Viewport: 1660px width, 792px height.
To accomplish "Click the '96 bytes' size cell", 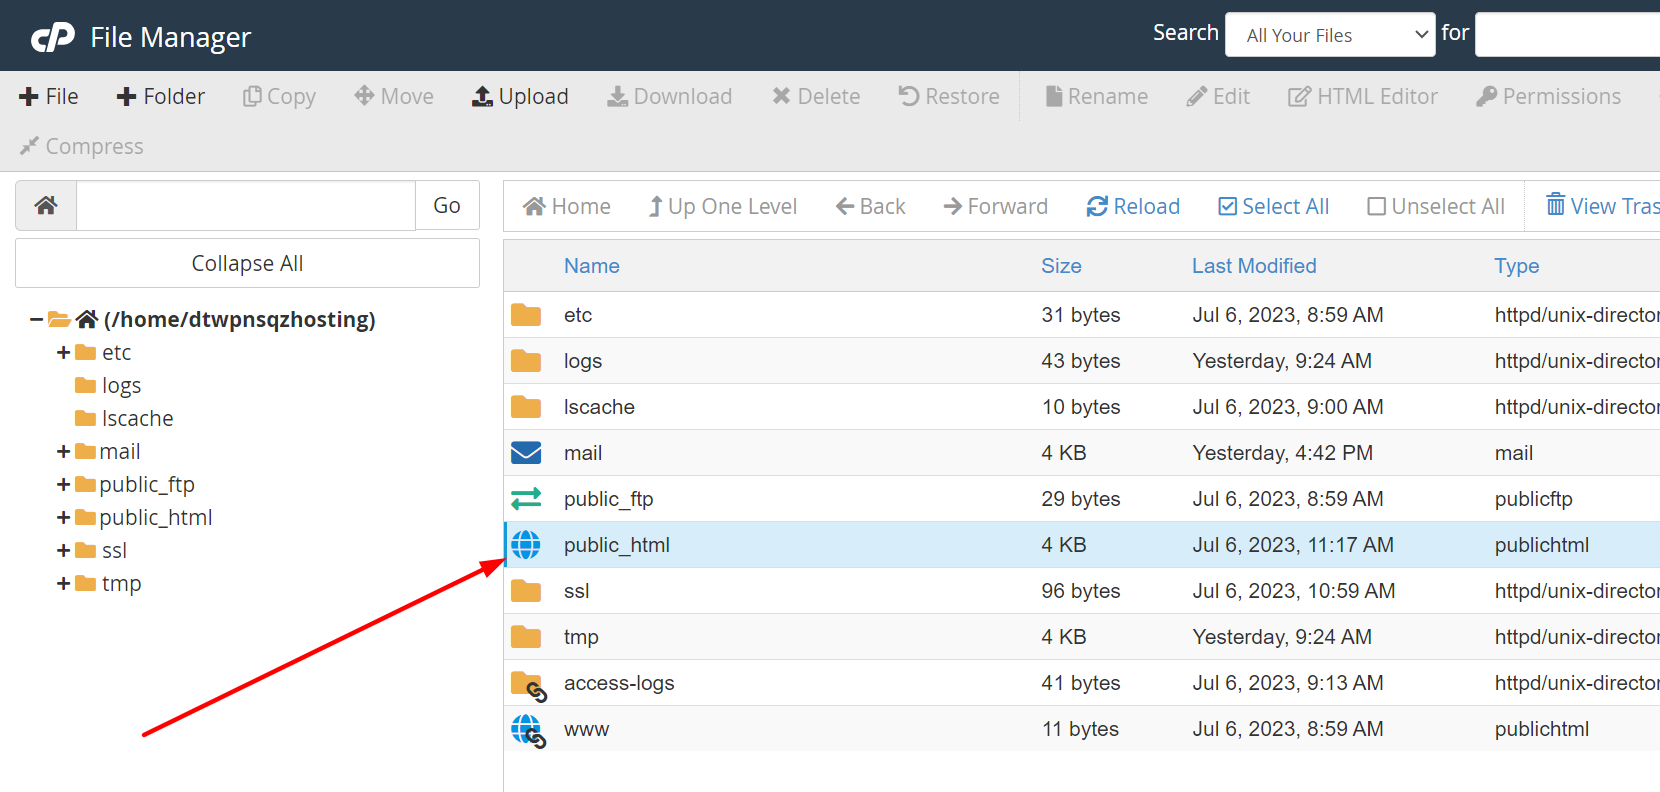I will 1080,591.
